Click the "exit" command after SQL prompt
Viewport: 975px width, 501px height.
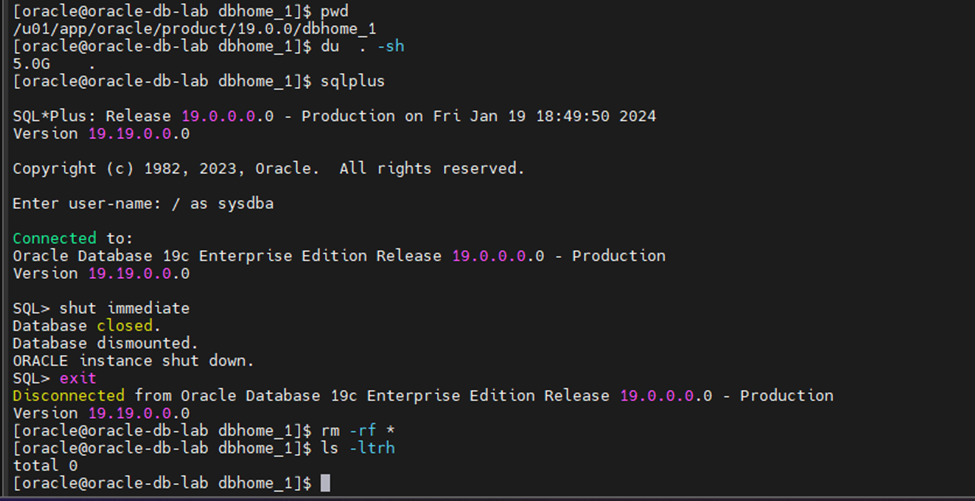point(78,378)
